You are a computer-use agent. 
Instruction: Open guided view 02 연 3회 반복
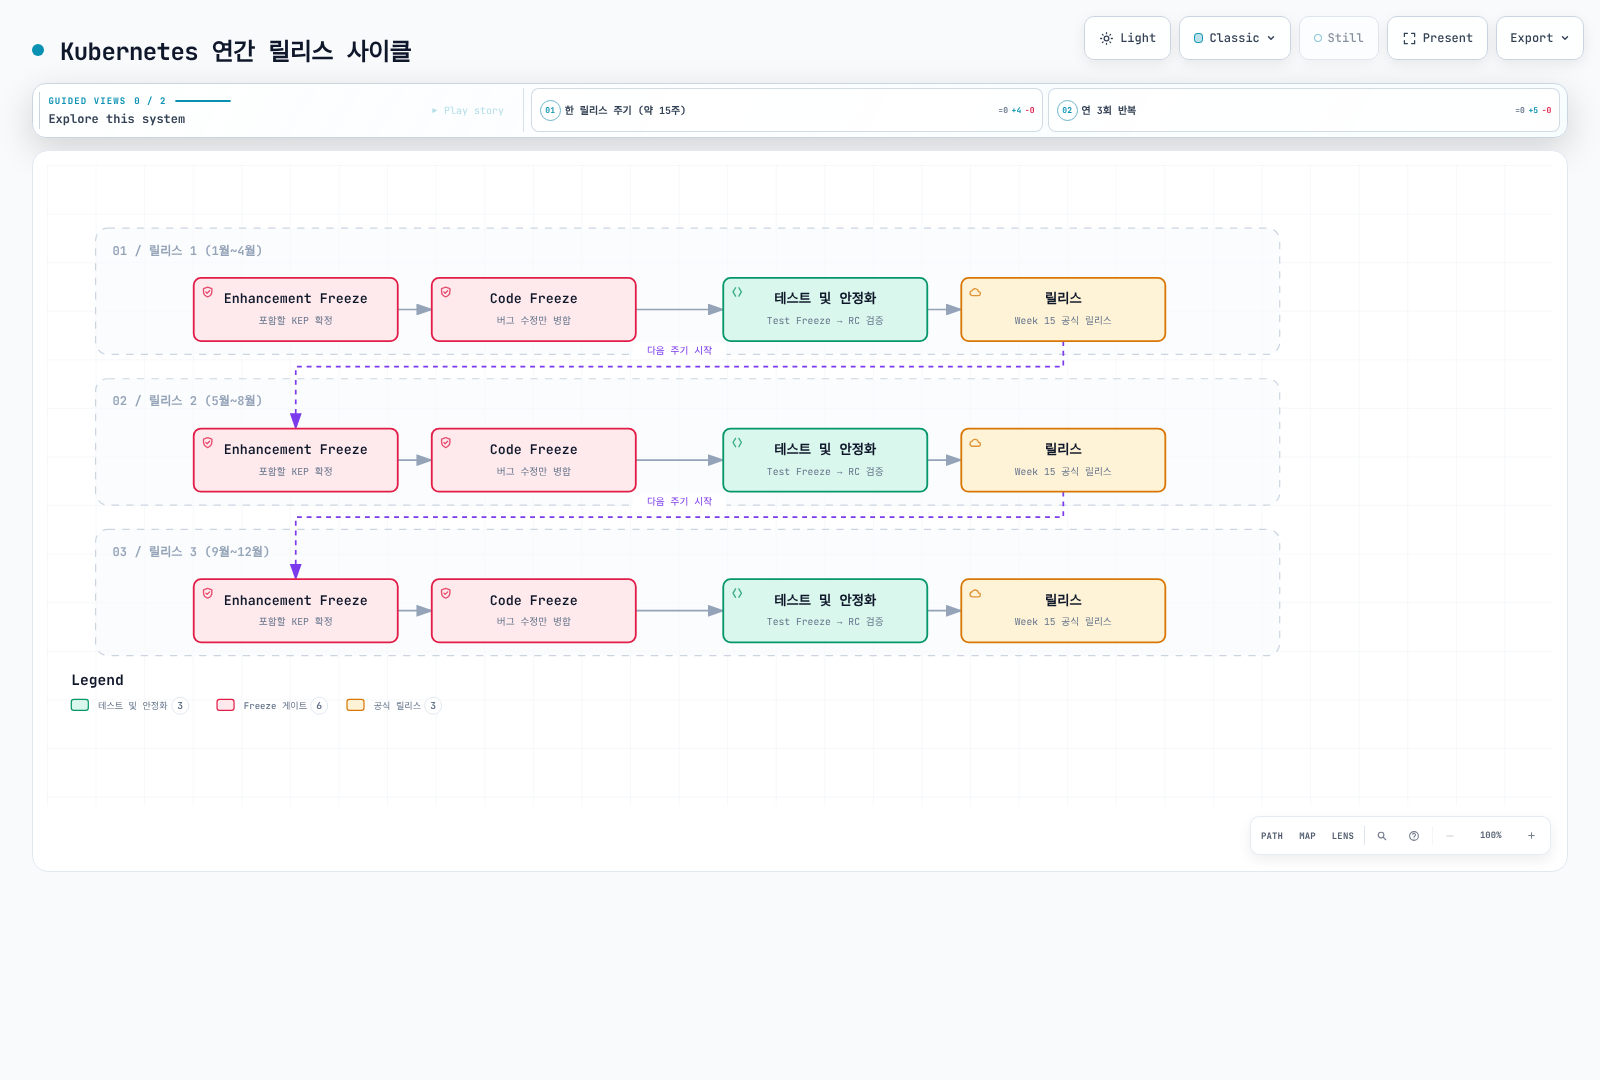tap(1304, 110)
